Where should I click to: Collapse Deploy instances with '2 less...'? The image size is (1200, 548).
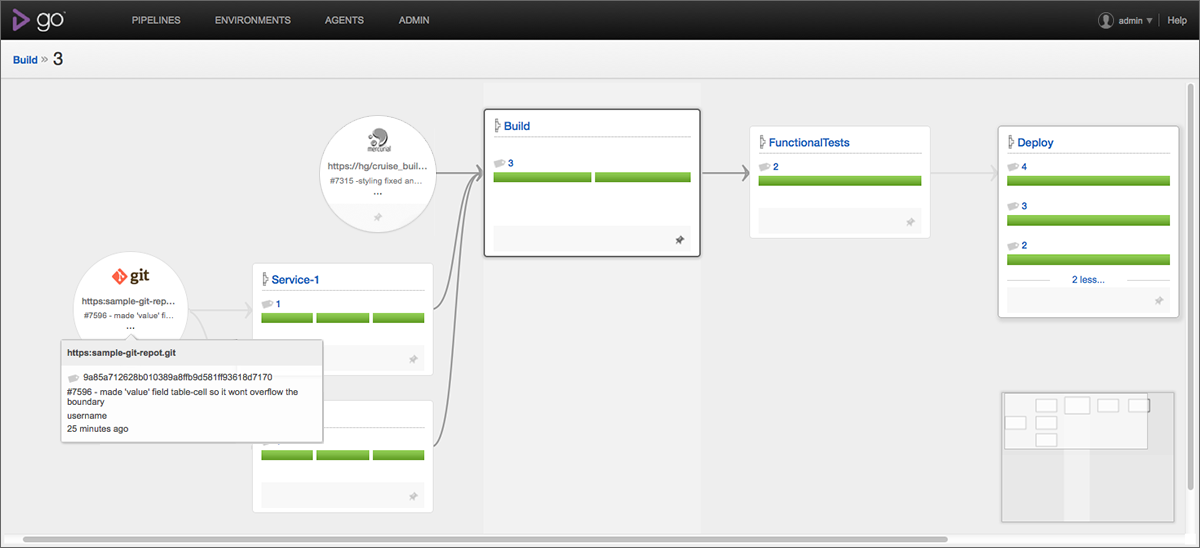[x=1088, y=279]
